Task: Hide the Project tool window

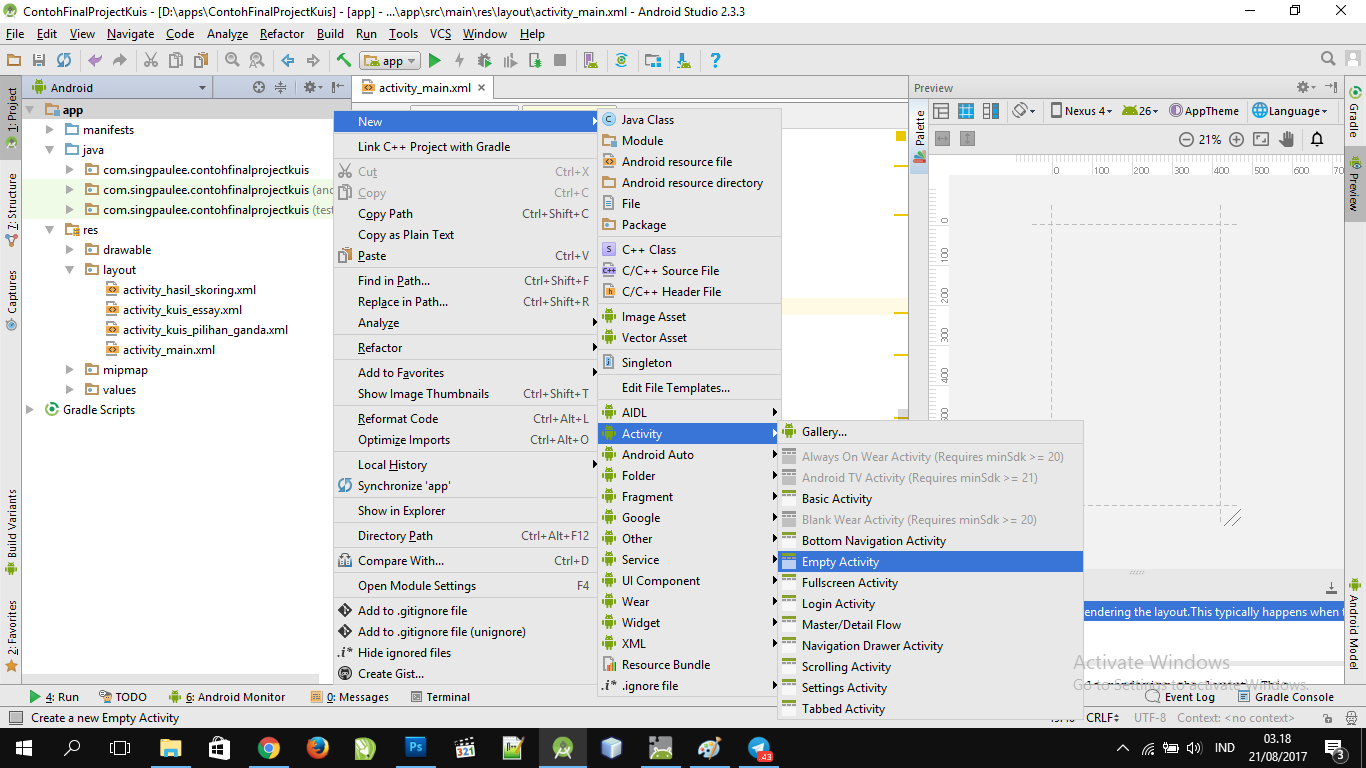Action: pyautogui.click(x=338, y=87)
